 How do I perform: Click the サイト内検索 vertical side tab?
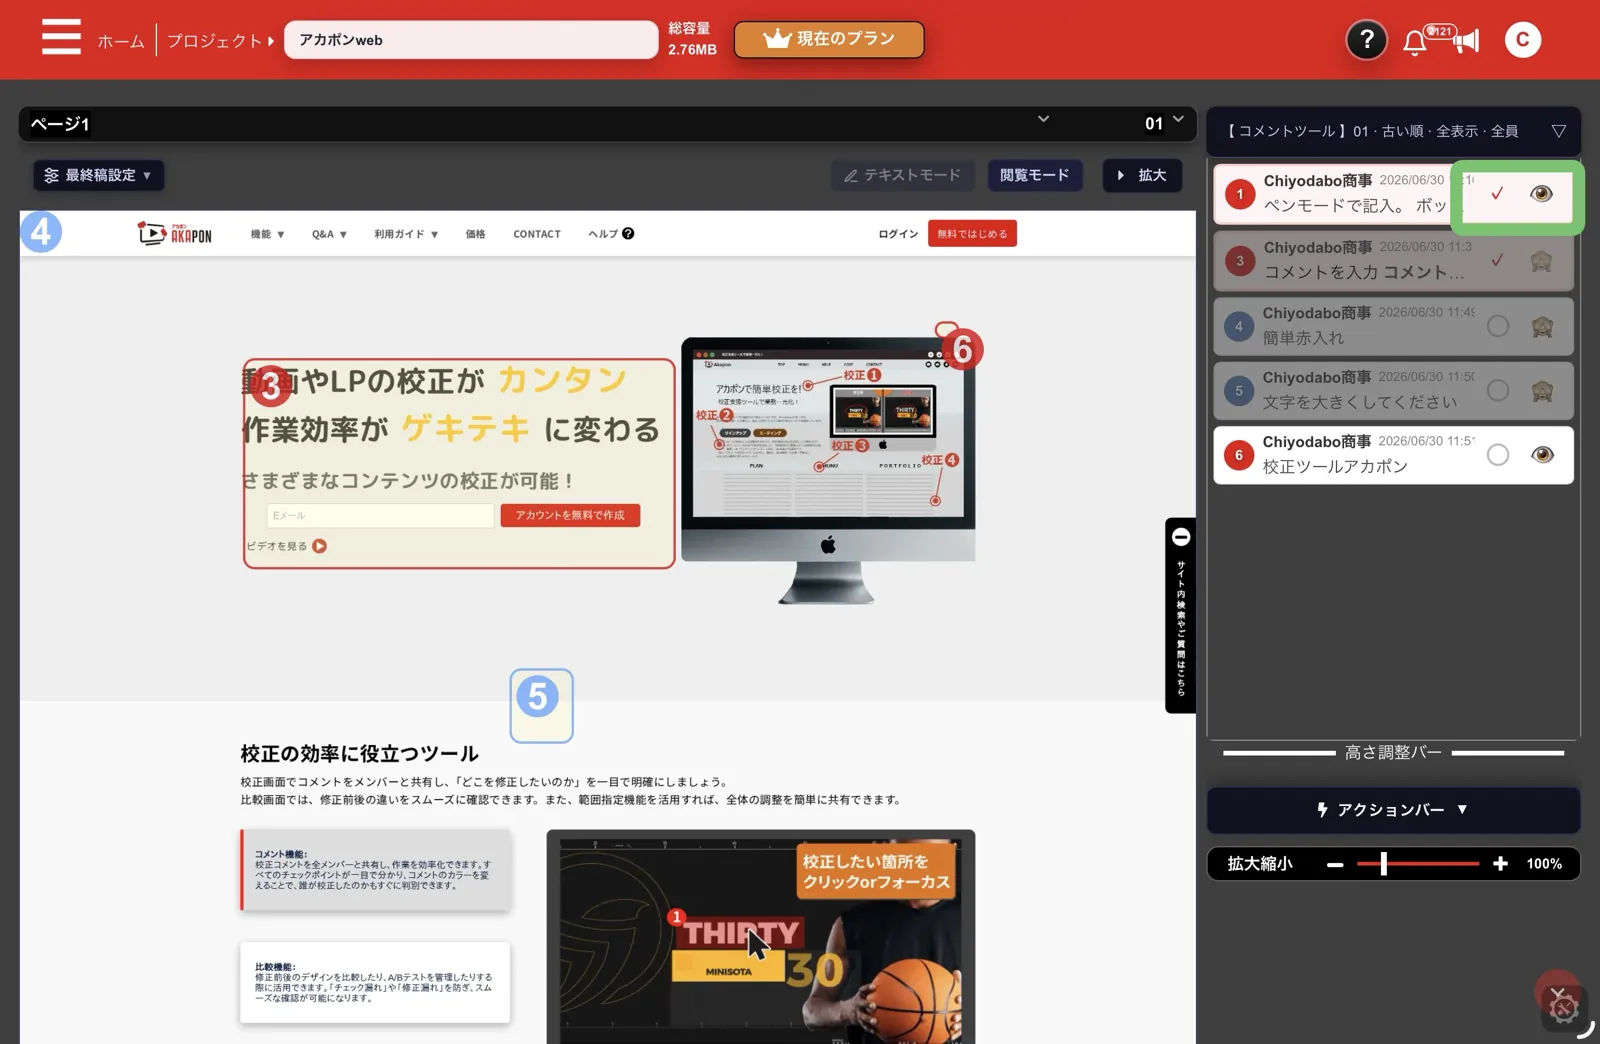click(1181, 616)
